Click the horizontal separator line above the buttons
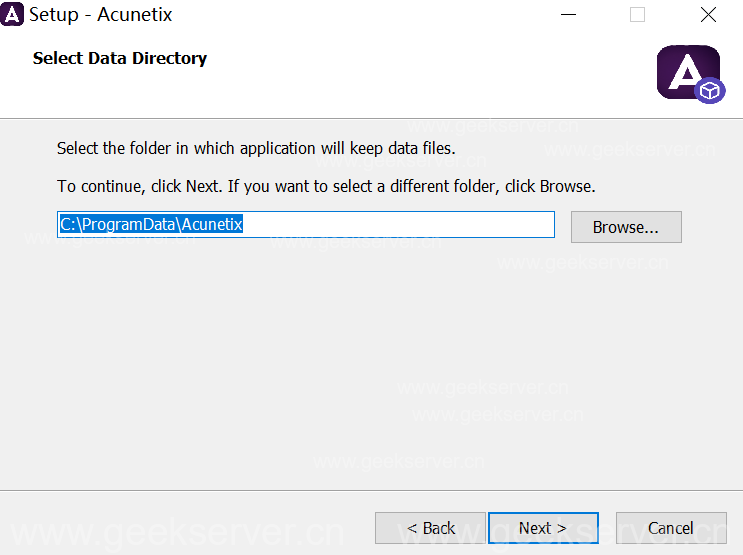The width and height of the screenshot is (743, 555). coord(371,491)
